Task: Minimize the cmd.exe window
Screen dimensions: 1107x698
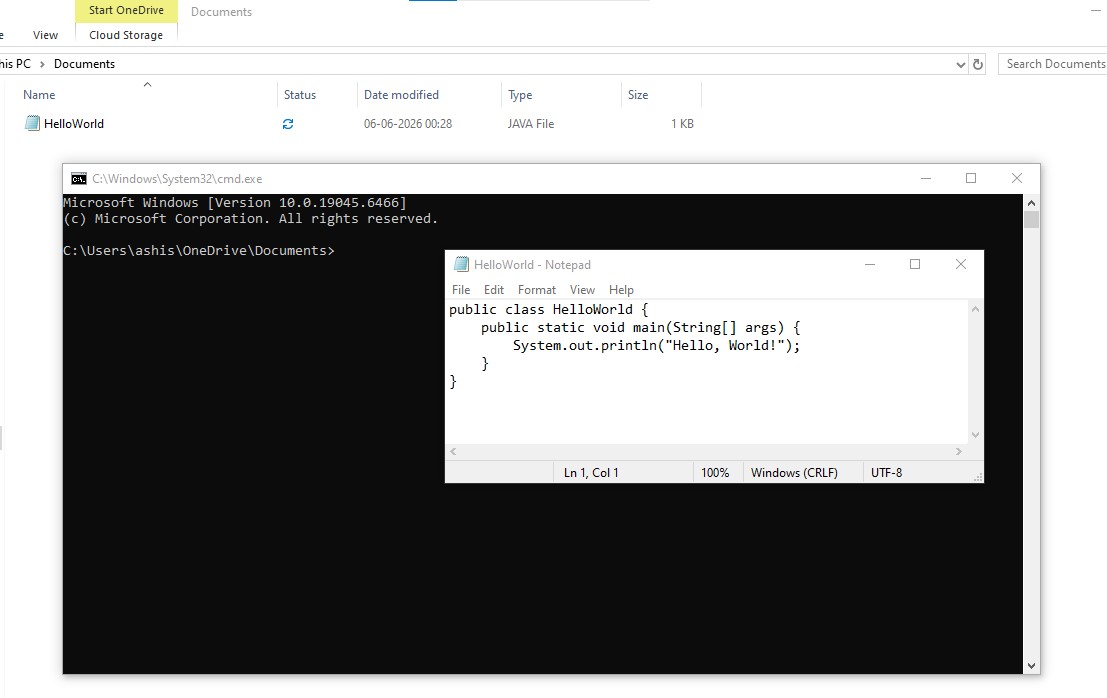Action: (x=926, y=179)
